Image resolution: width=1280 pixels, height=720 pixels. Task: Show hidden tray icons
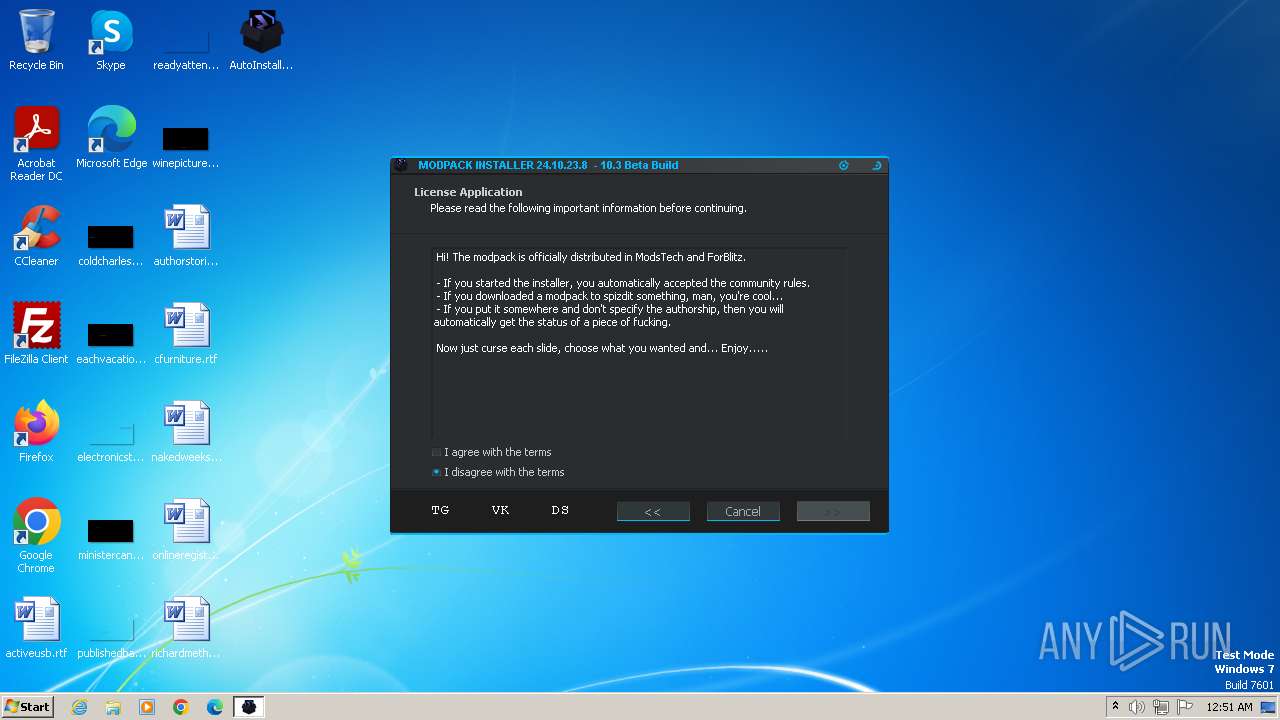(1116, 706)
